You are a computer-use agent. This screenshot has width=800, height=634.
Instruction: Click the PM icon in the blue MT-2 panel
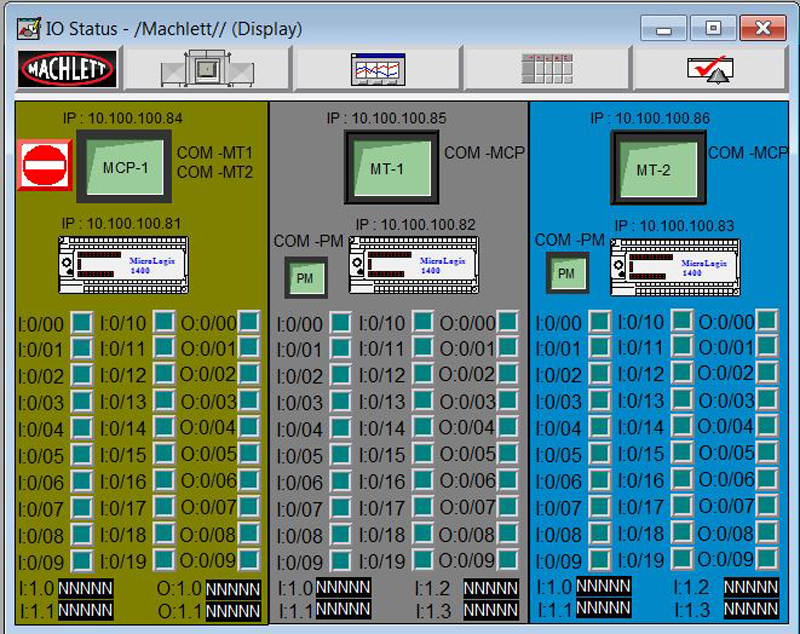coord(567,273)
